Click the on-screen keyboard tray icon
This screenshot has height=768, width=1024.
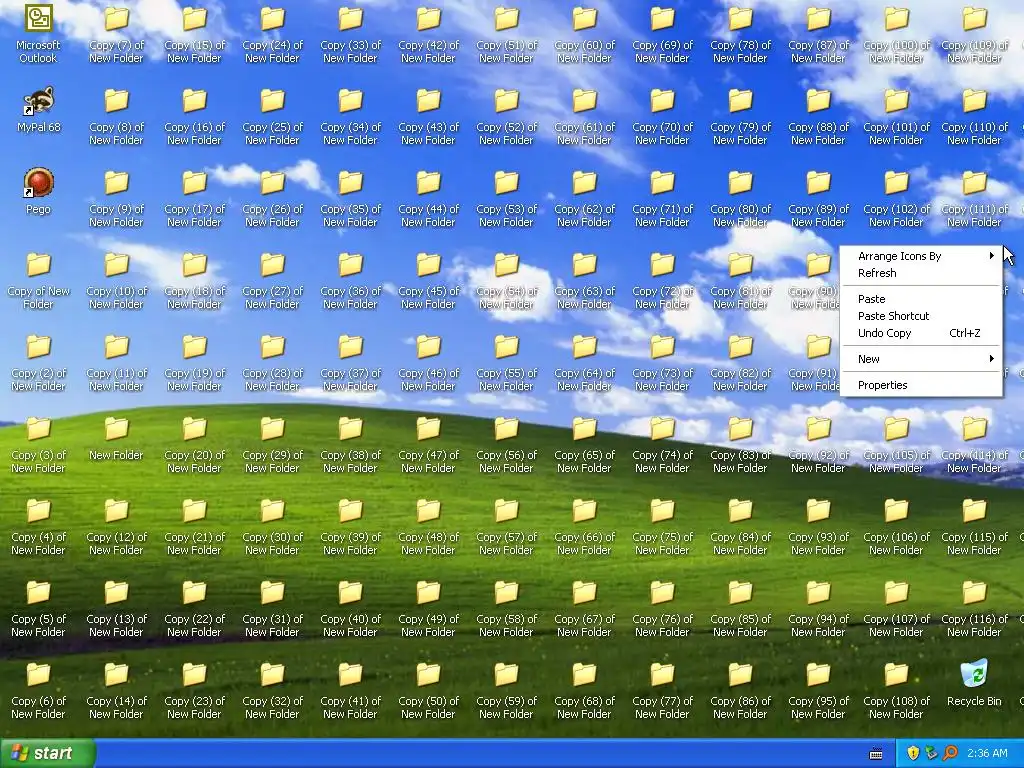pyautogui.click(x=876, y=754)
